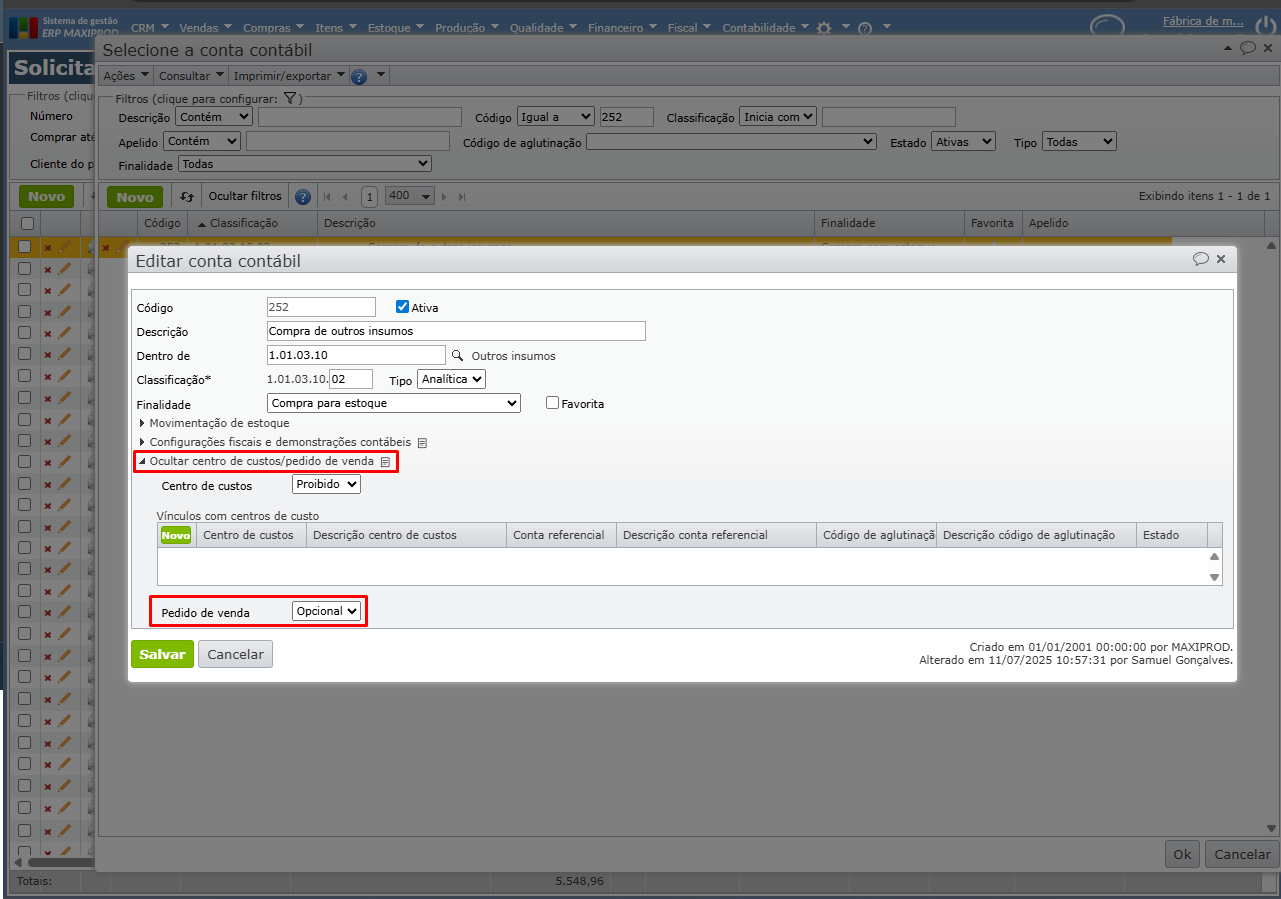Click the green Salvar button

[x=162, y=654]
